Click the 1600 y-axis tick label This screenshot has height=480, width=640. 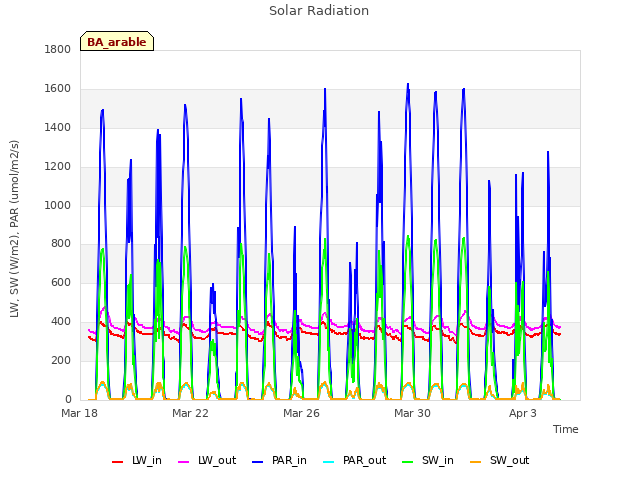pos(58,89)
